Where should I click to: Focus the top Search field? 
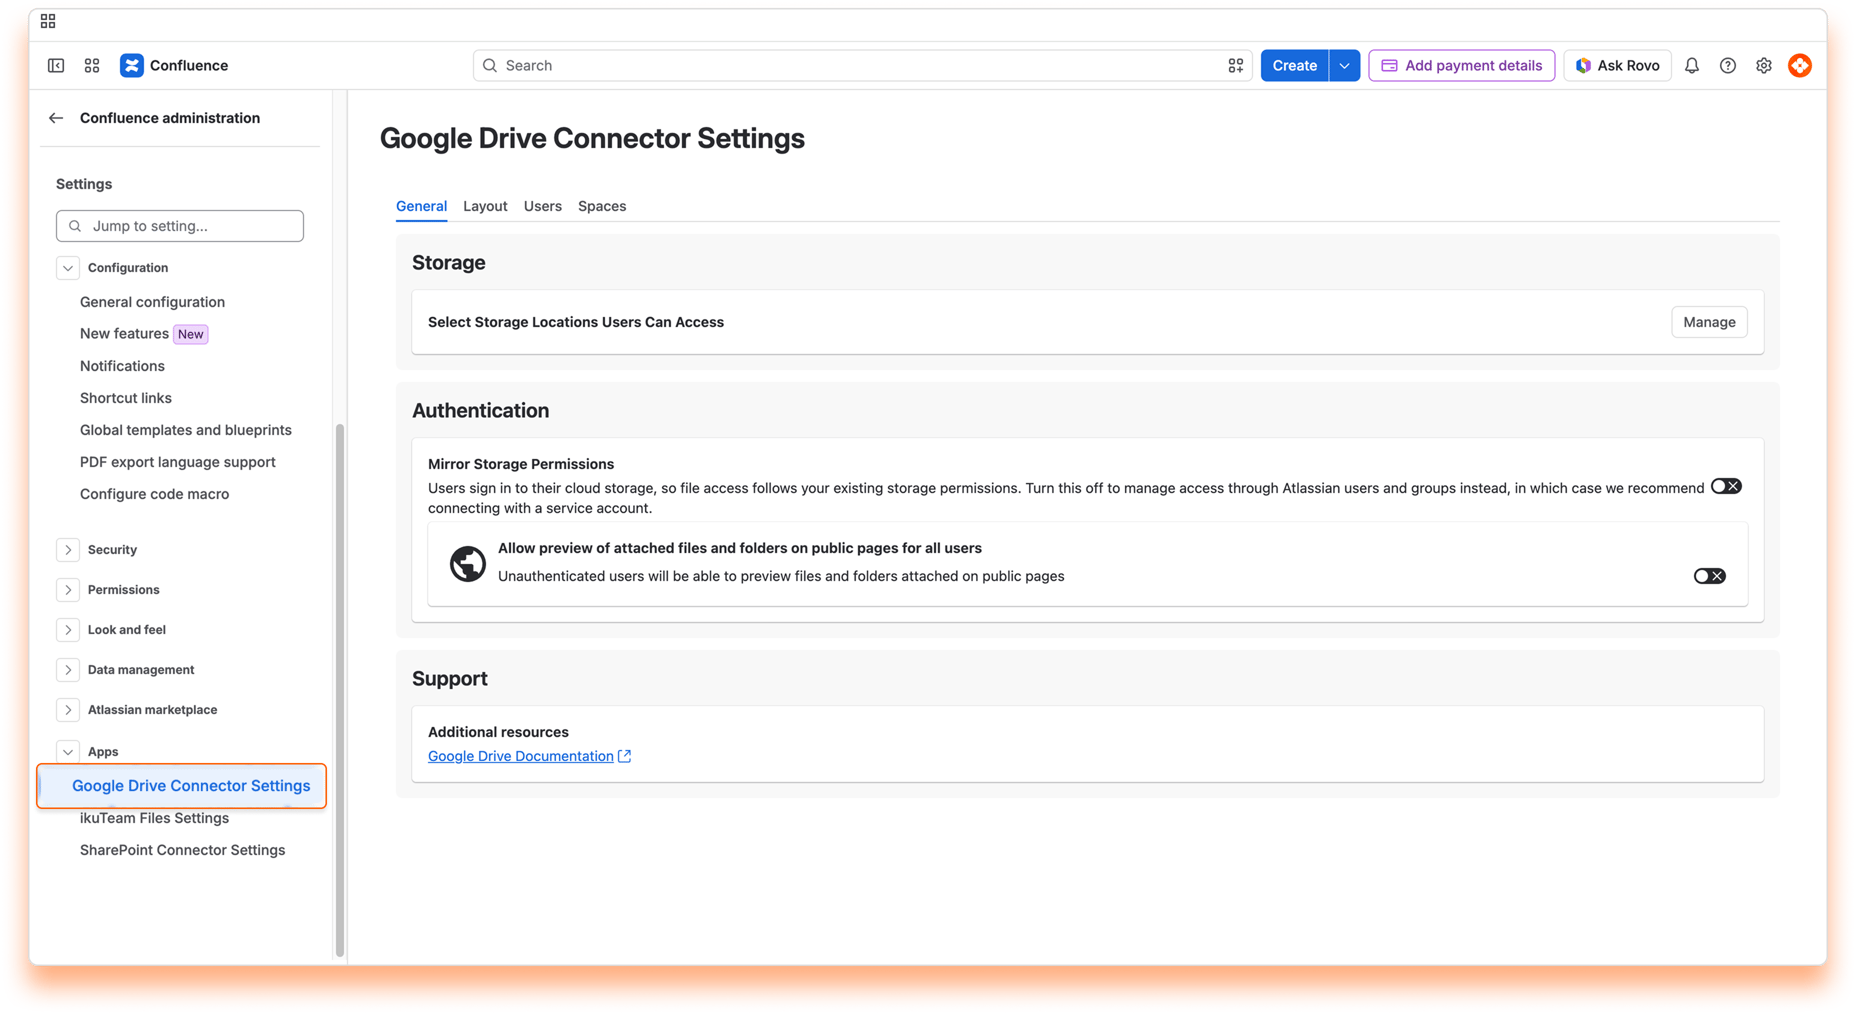pos(862,65)
